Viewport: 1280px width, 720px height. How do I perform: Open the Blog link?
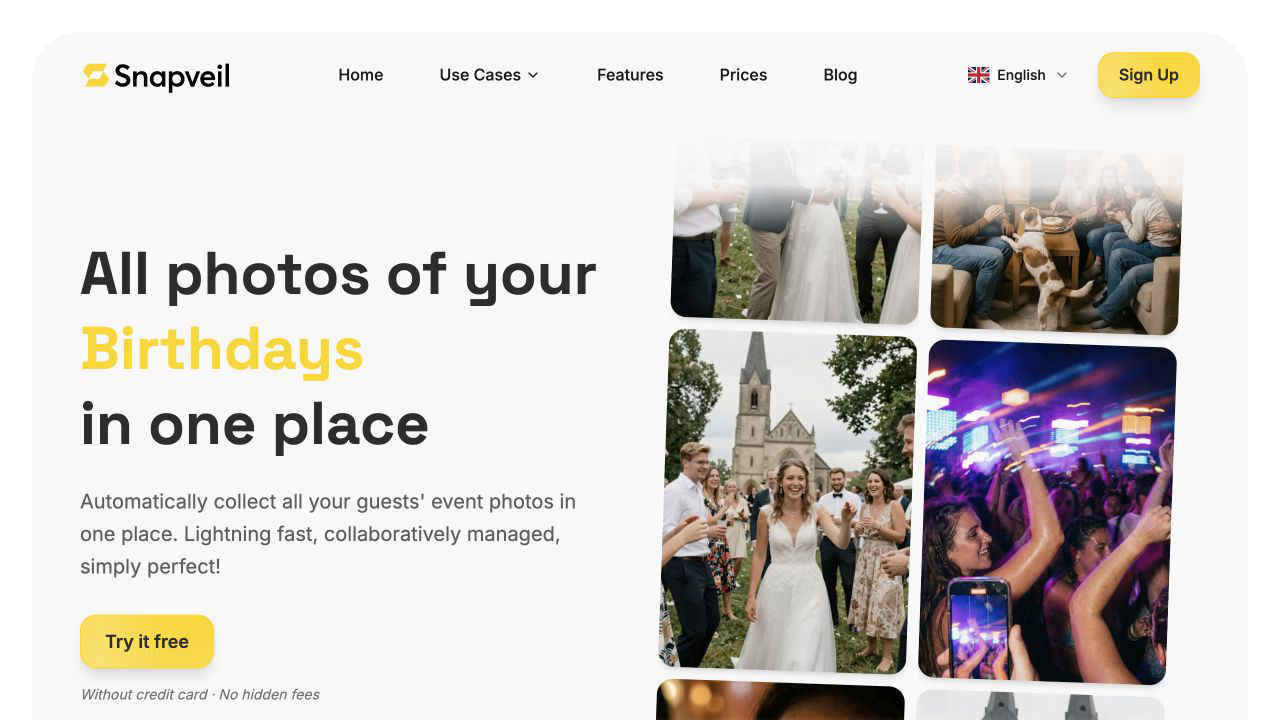[840, 75]
